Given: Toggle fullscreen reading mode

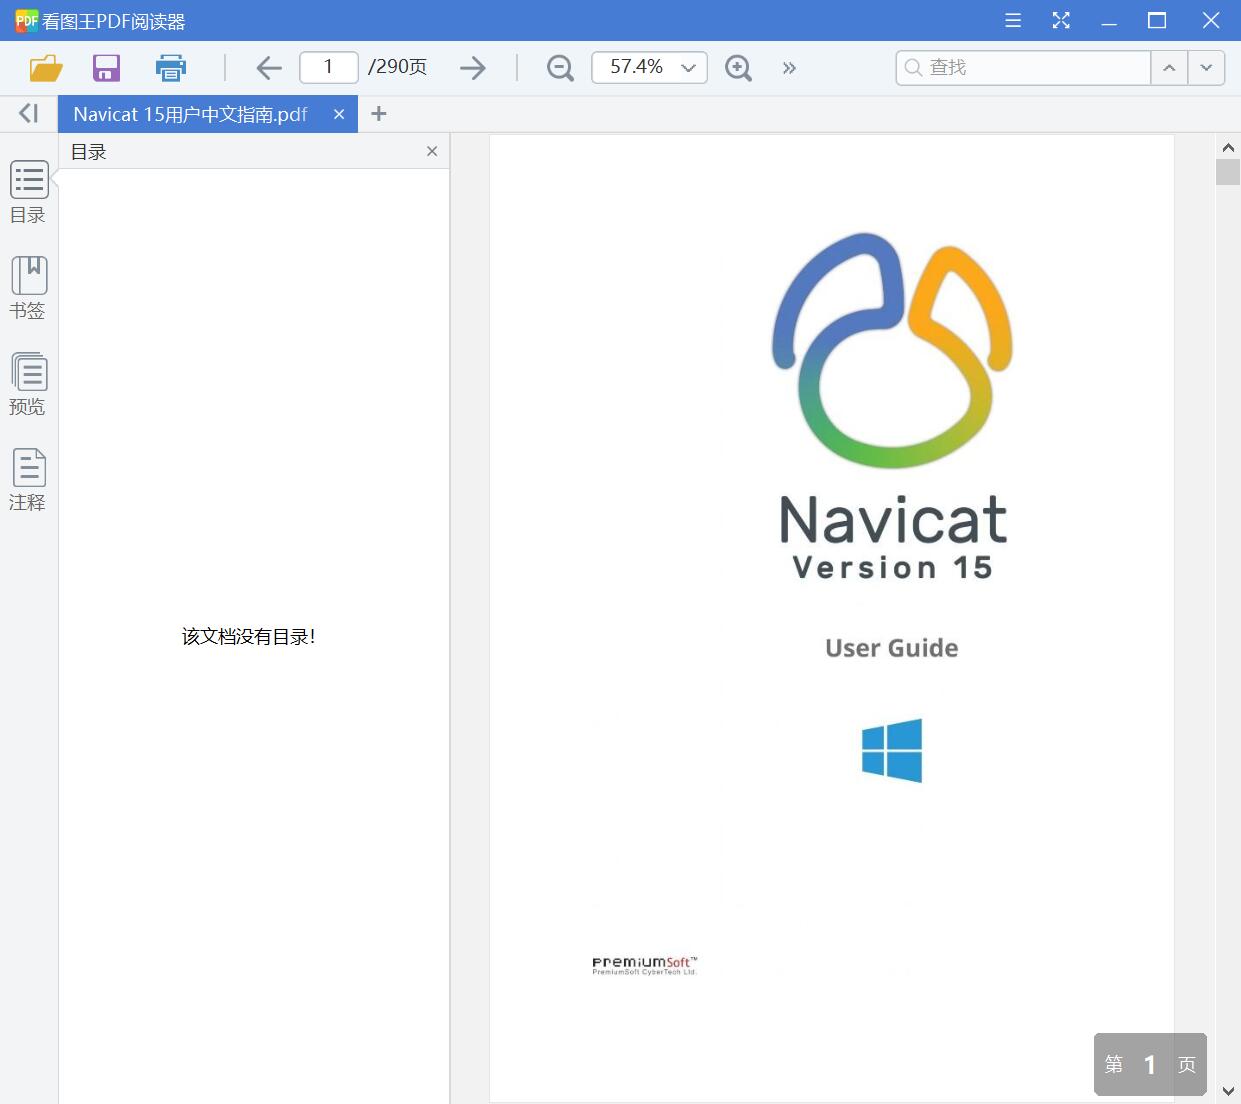Looking at the screenshot, I should (1061, 20).
